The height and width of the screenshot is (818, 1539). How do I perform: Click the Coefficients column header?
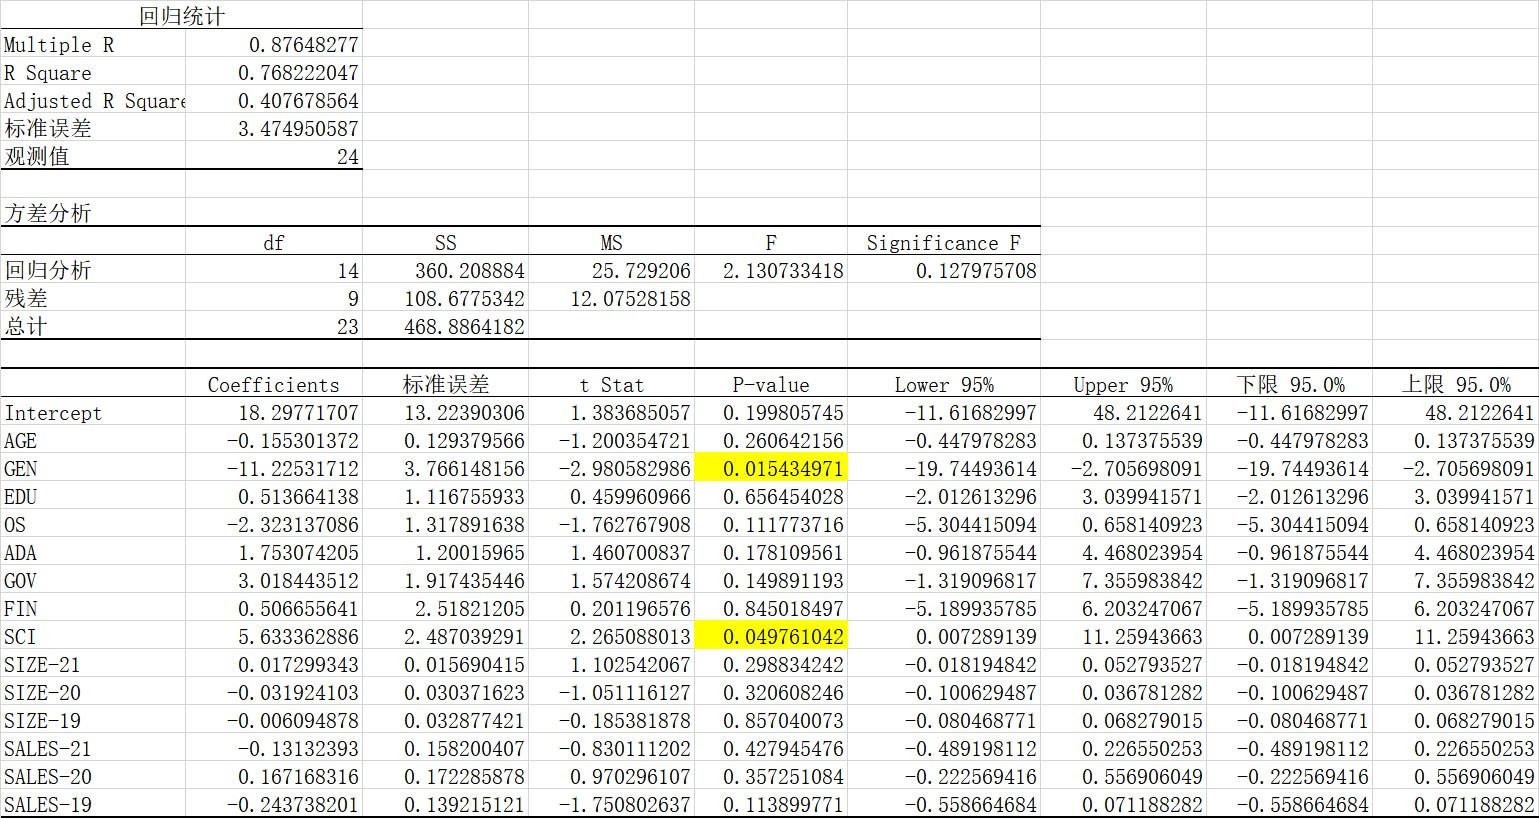click(274, 385)
